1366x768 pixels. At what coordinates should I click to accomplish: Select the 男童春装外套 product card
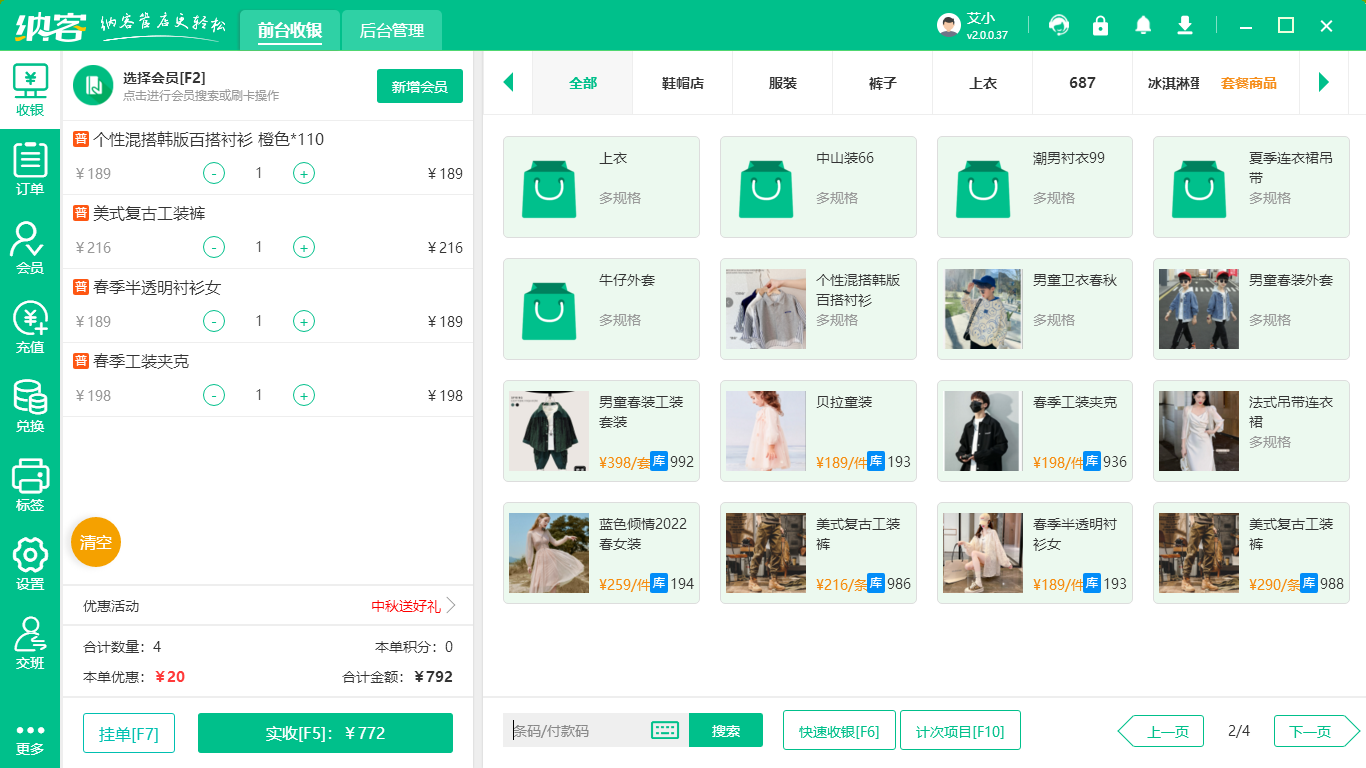click(x=1251, y=309)
